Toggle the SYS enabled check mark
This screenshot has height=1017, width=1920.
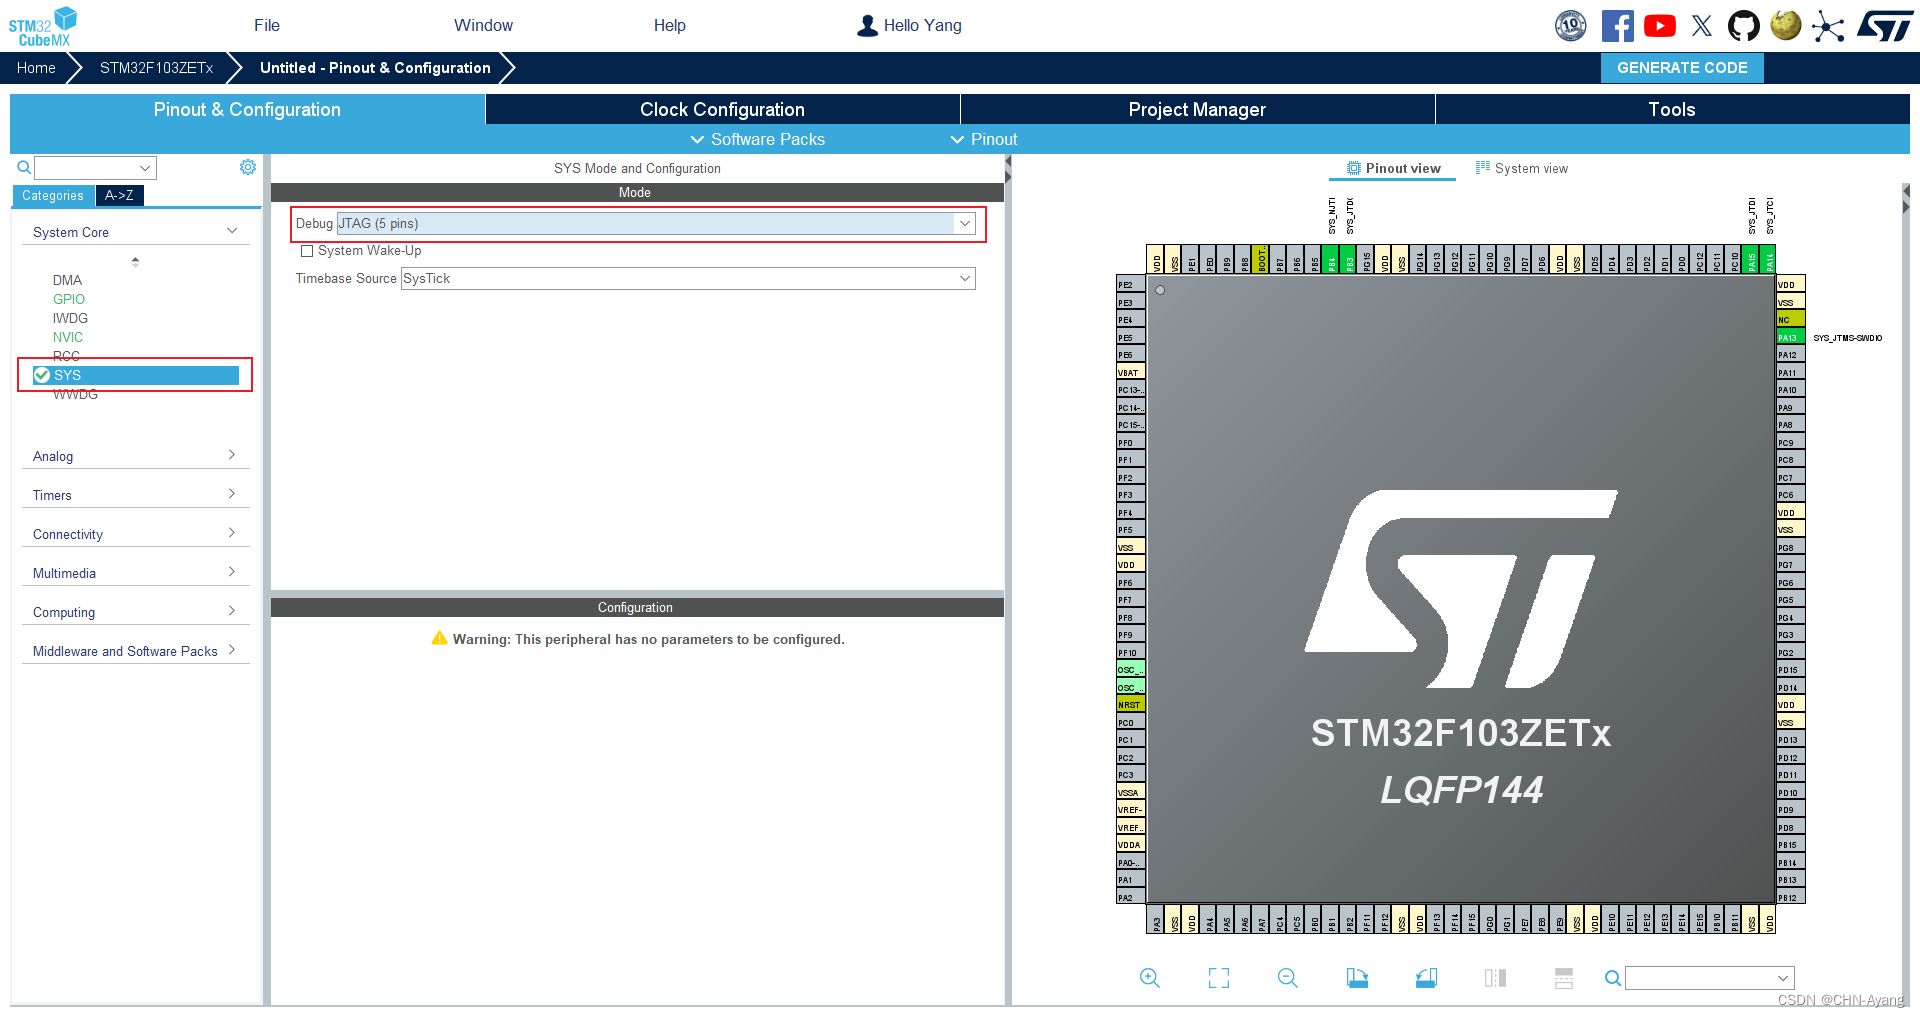[42, 375]
